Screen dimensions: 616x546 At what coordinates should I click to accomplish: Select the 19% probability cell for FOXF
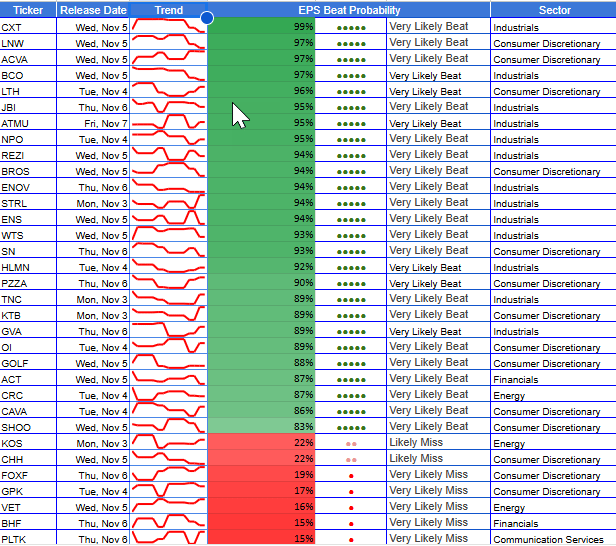tap(261, 475)
